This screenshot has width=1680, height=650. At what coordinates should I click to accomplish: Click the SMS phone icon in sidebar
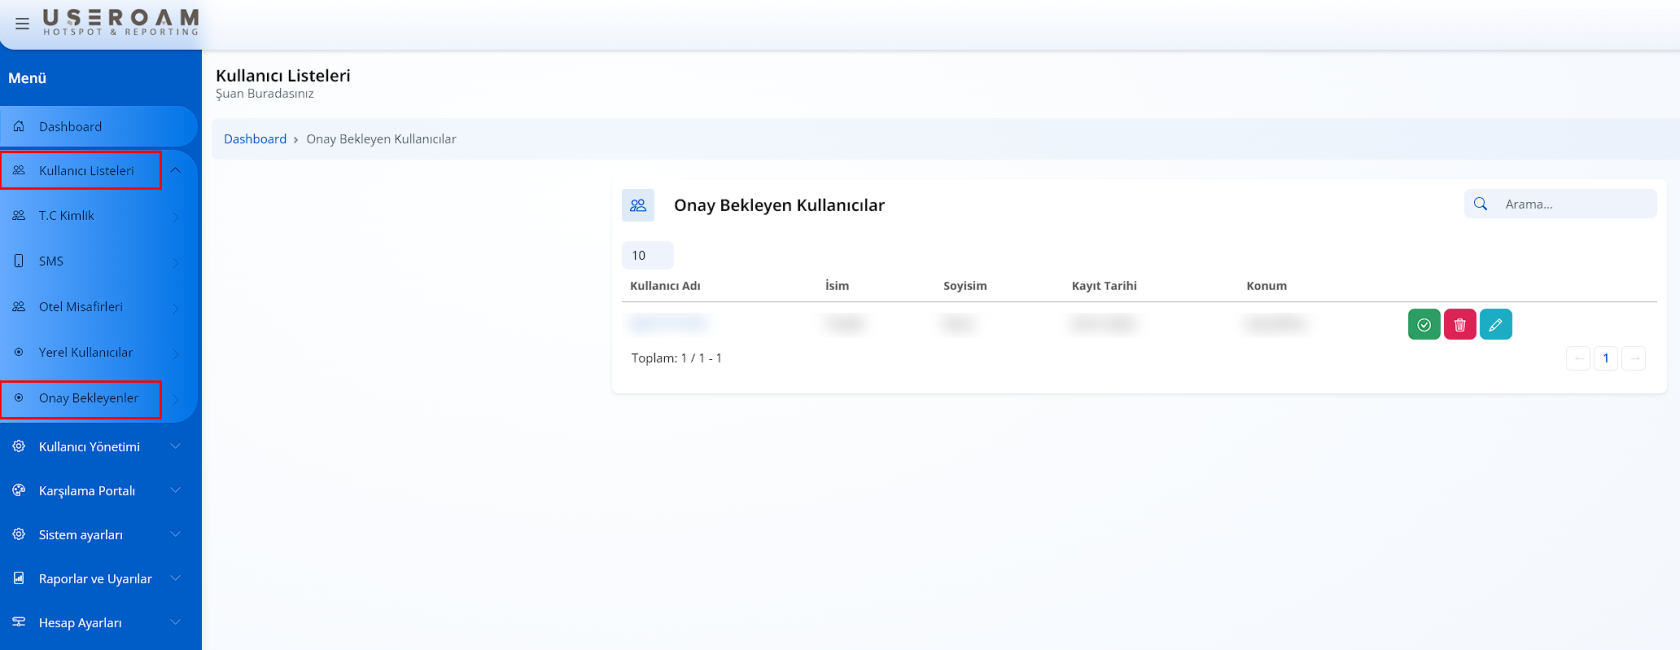click(19, 261)
